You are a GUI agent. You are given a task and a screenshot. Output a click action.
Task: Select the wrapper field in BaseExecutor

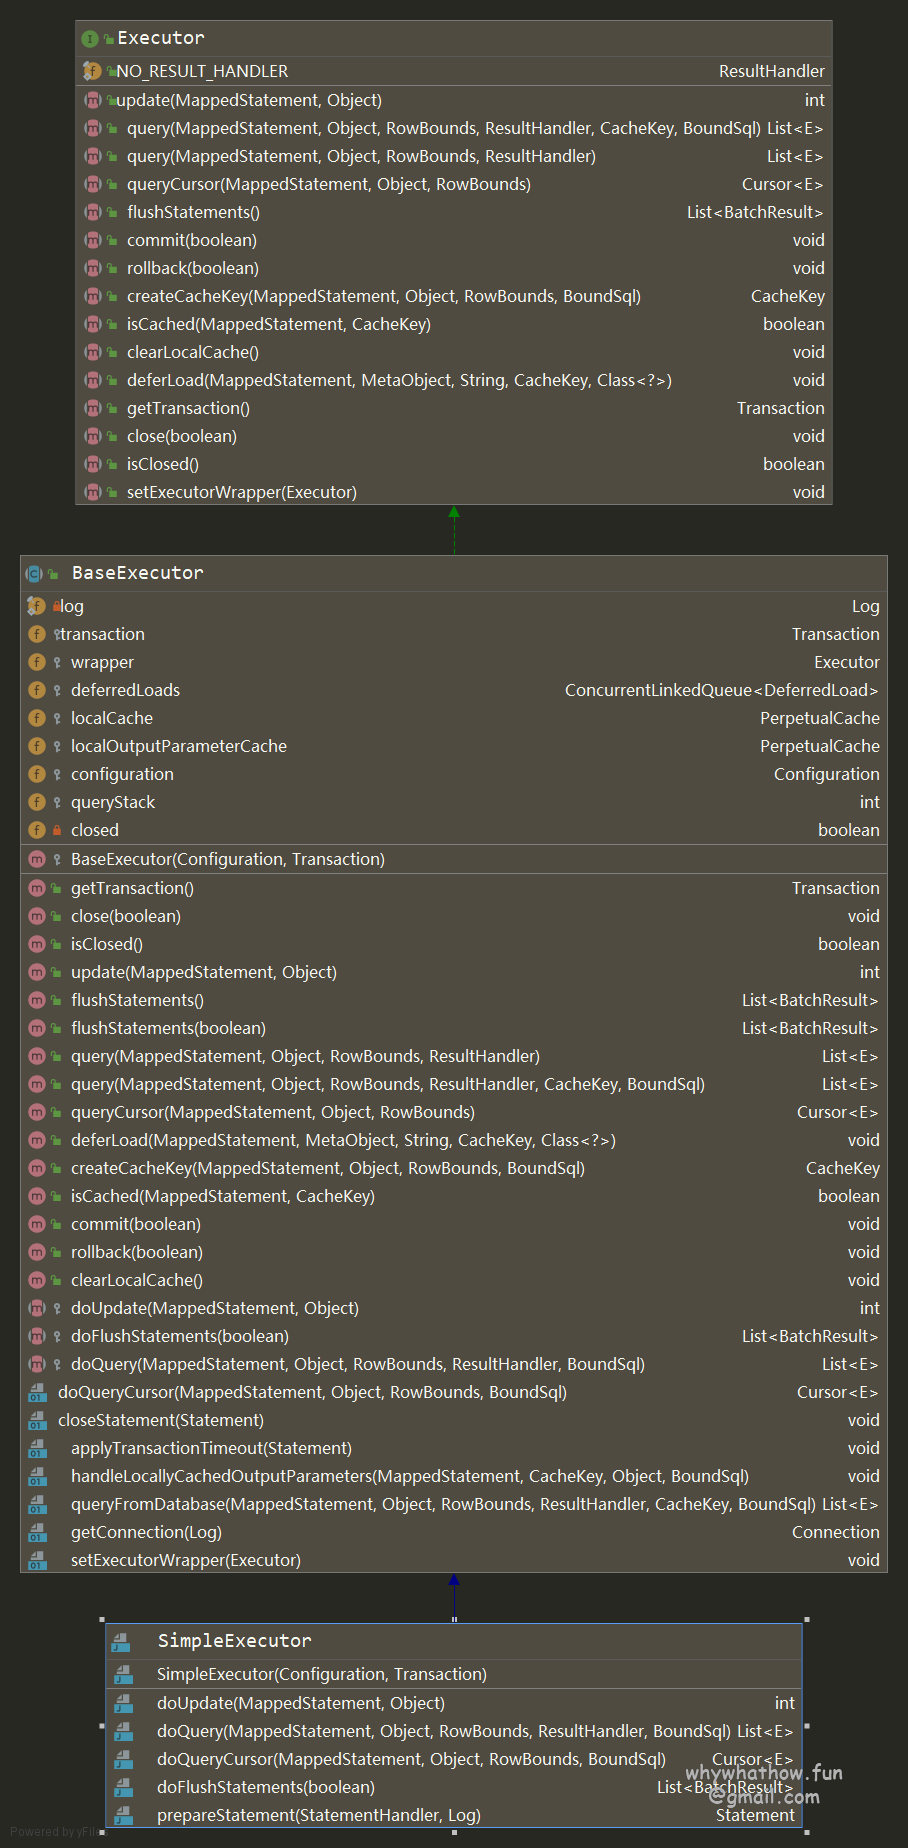[x=102, y=662]
